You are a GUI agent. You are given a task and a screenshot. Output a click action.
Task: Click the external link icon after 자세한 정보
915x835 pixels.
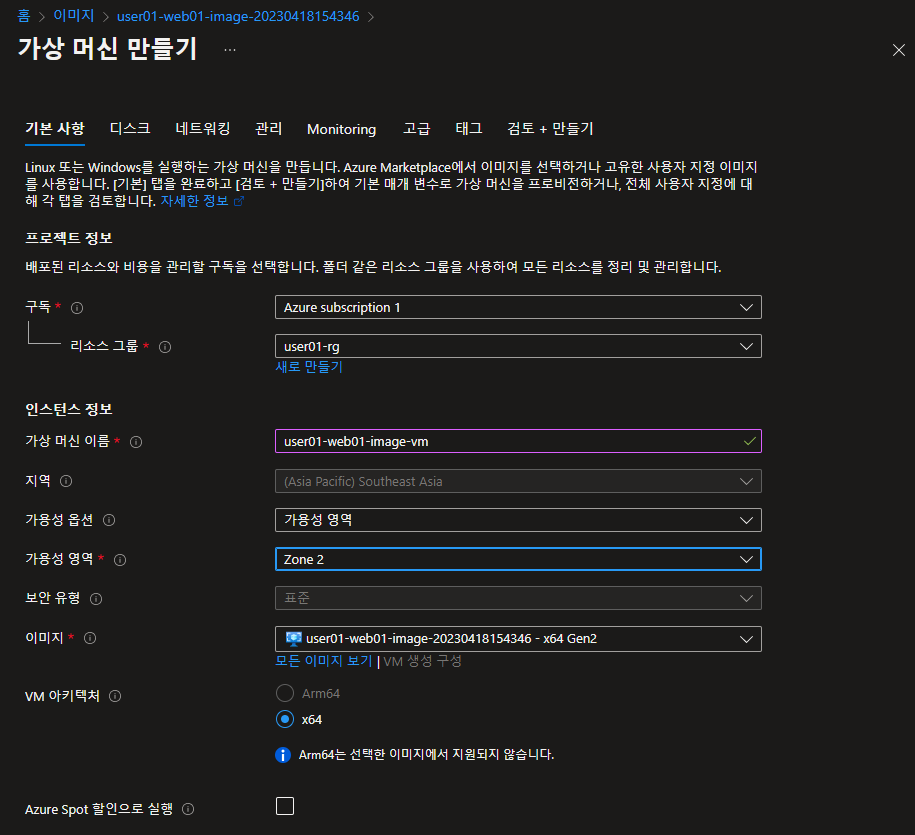(x=239, y=201)
